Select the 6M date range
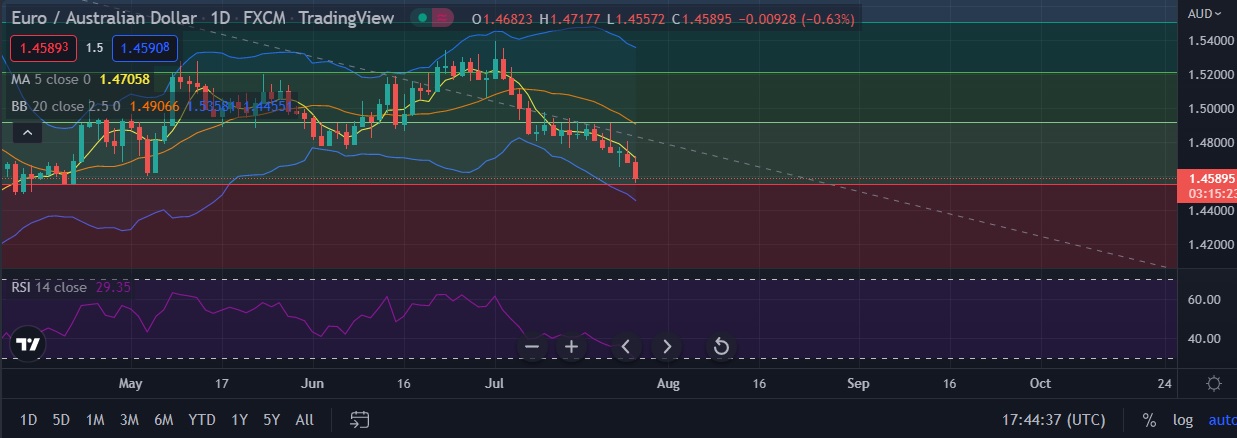 click(163, 420)
